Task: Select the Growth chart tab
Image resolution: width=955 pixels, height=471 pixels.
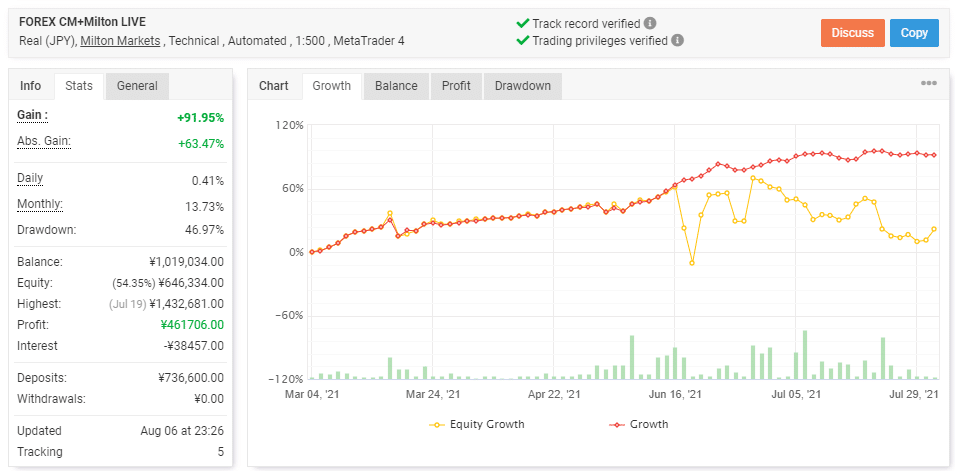Action: tap(332, 86)
